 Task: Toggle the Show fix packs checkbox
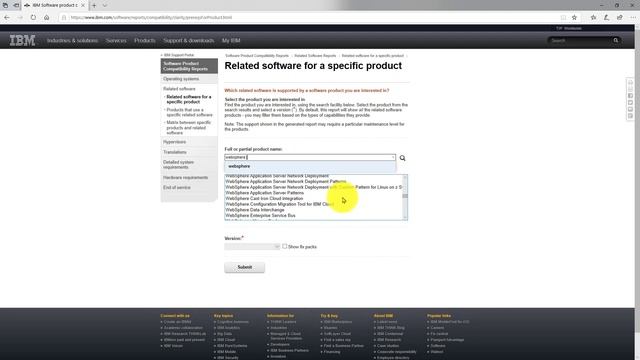(284, 246)
